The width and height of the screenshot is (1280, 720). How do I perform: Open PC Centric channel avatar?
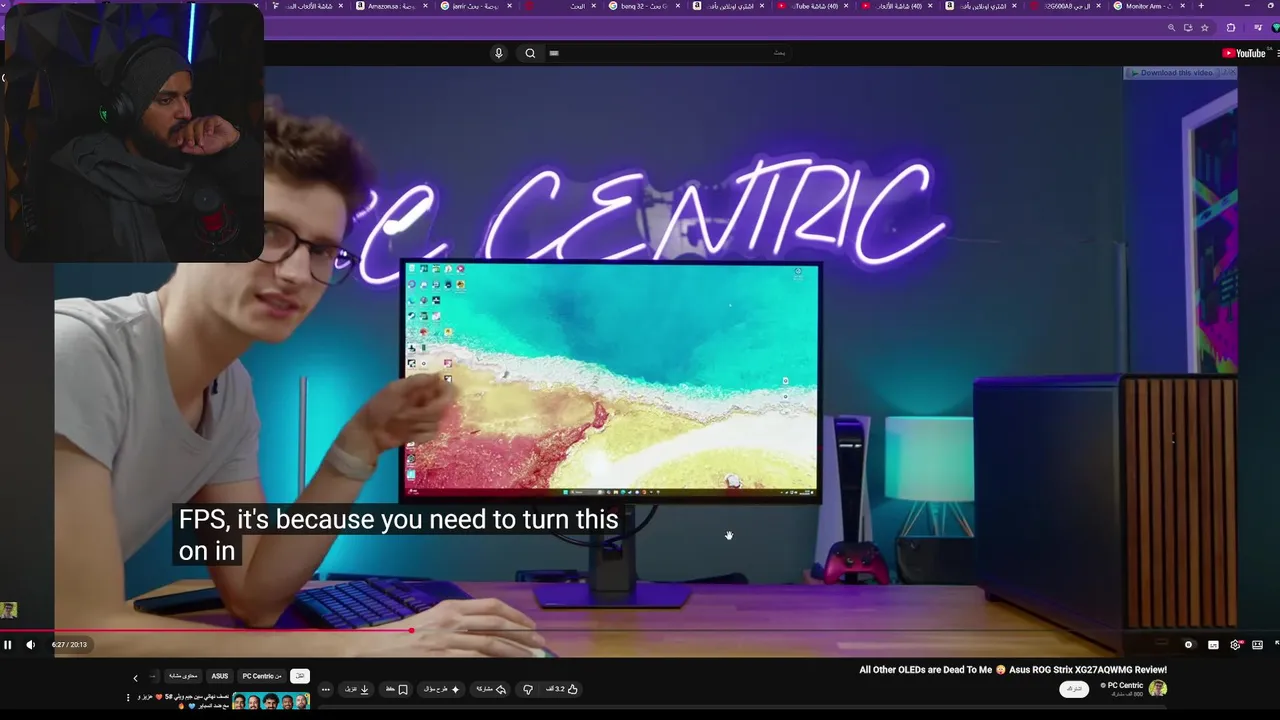point(1158,688)
